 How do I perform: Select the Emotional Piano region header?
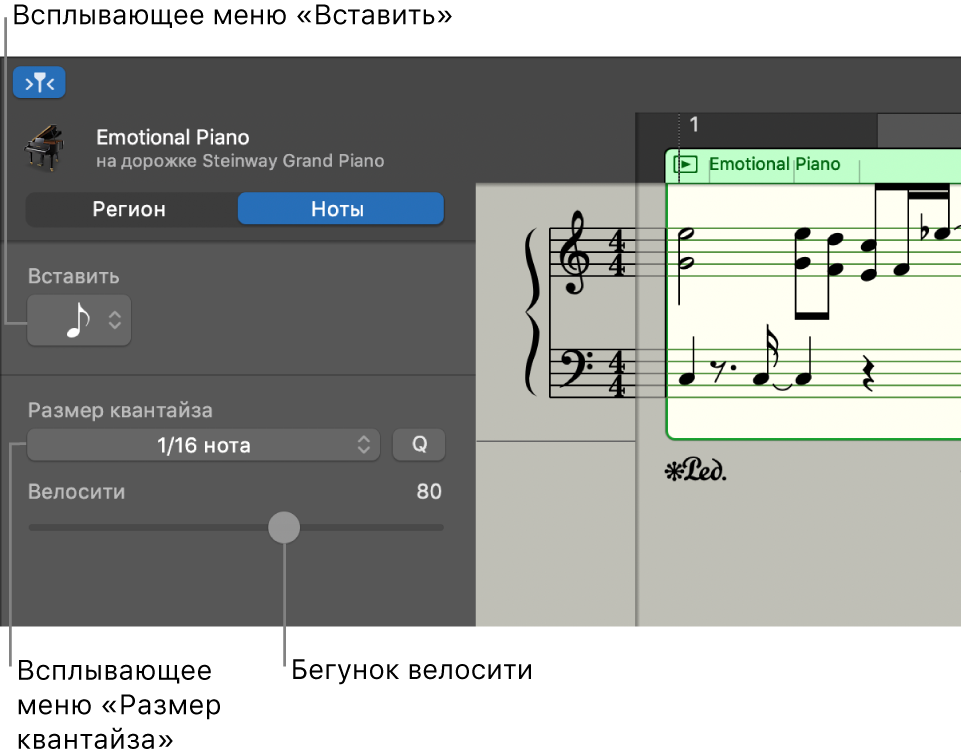[813, 165]
